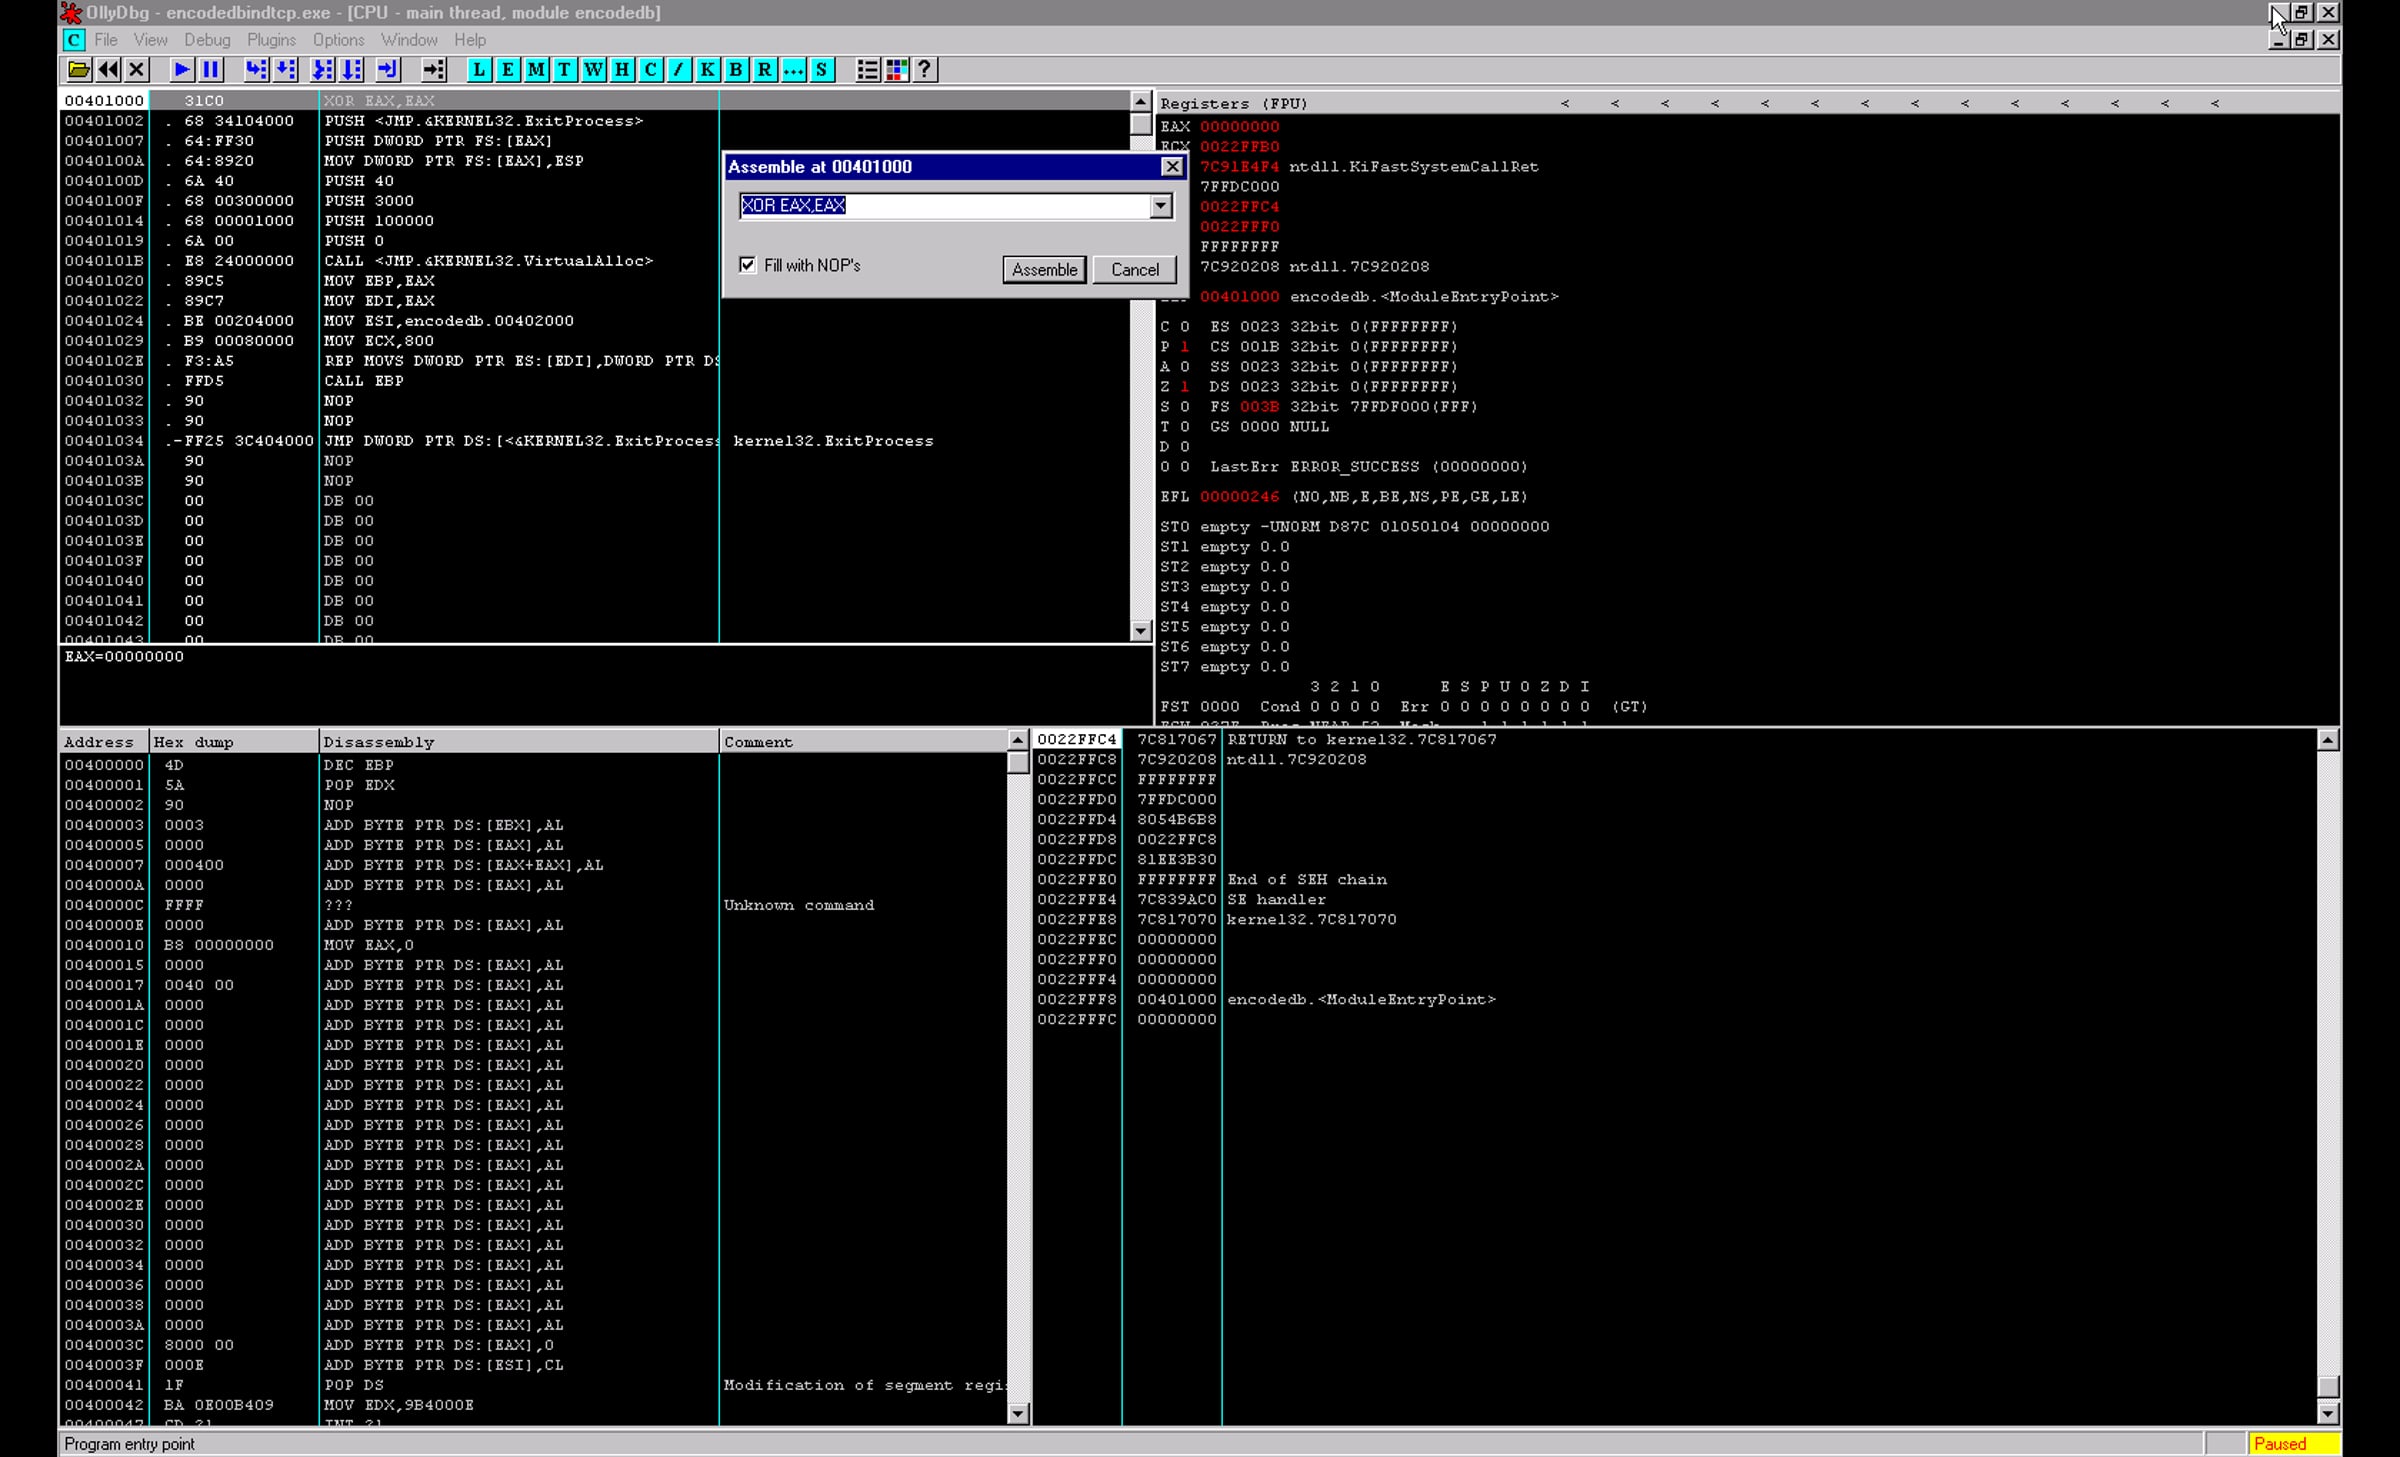Select stack row 0022FFE4 SE handler
This screenshot has width=2400, height=1457.
click(1674, 900)
